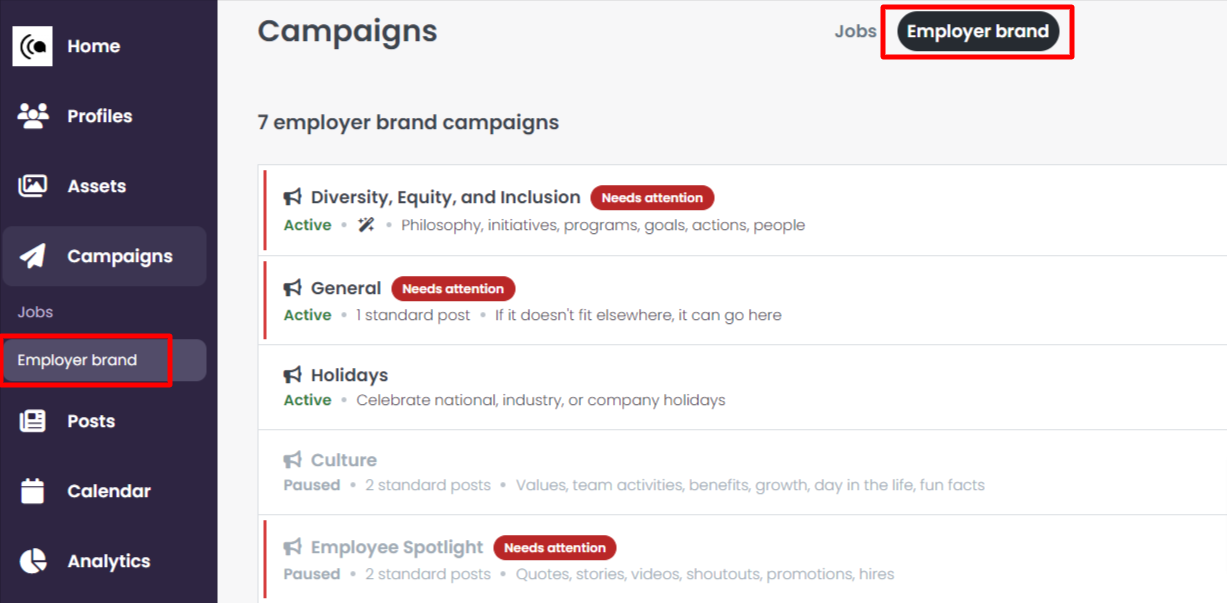The width and height of the screenshot is (1227, 603).
Task: Click the Analytics pie chart icon
Action: coord(33,561)
